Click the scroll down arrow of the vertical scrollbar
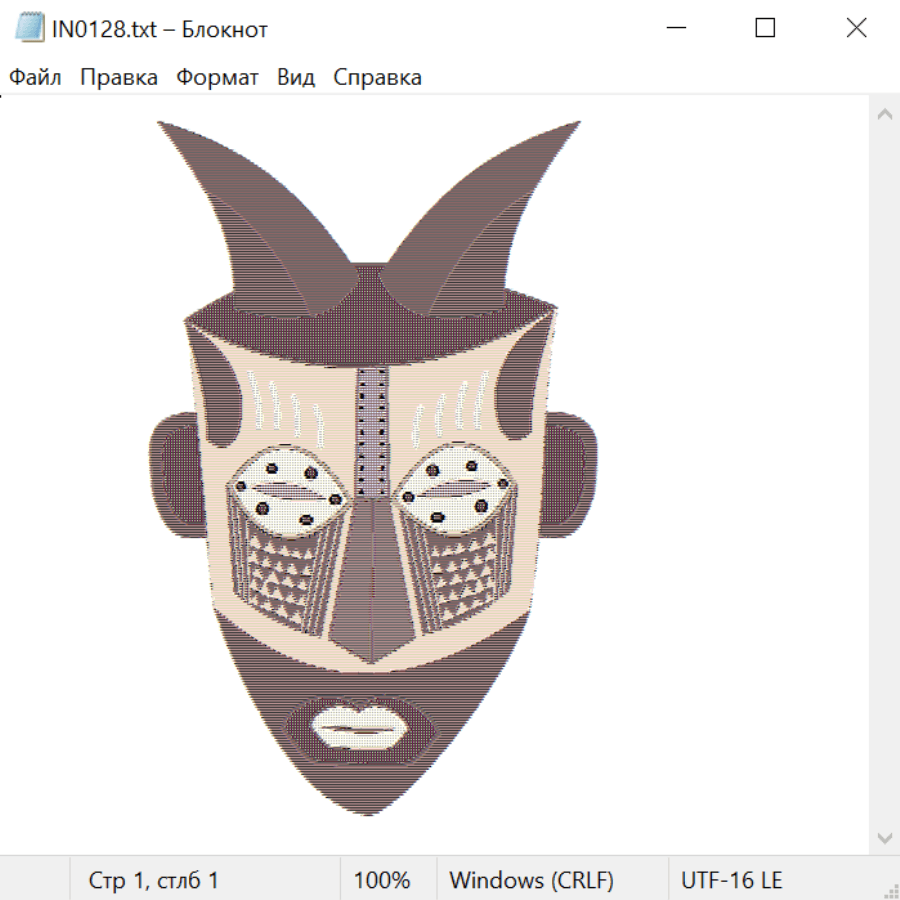This screenshot has height=900, width=900. 884,837
